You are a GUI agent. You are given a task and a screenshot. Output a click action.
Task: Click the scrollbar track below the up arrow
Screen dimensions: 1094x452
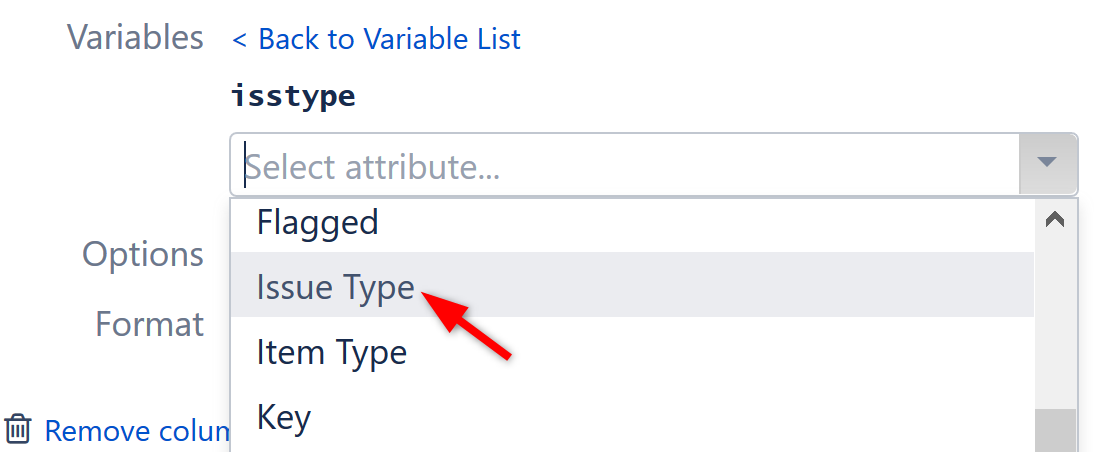point(1055,320)
